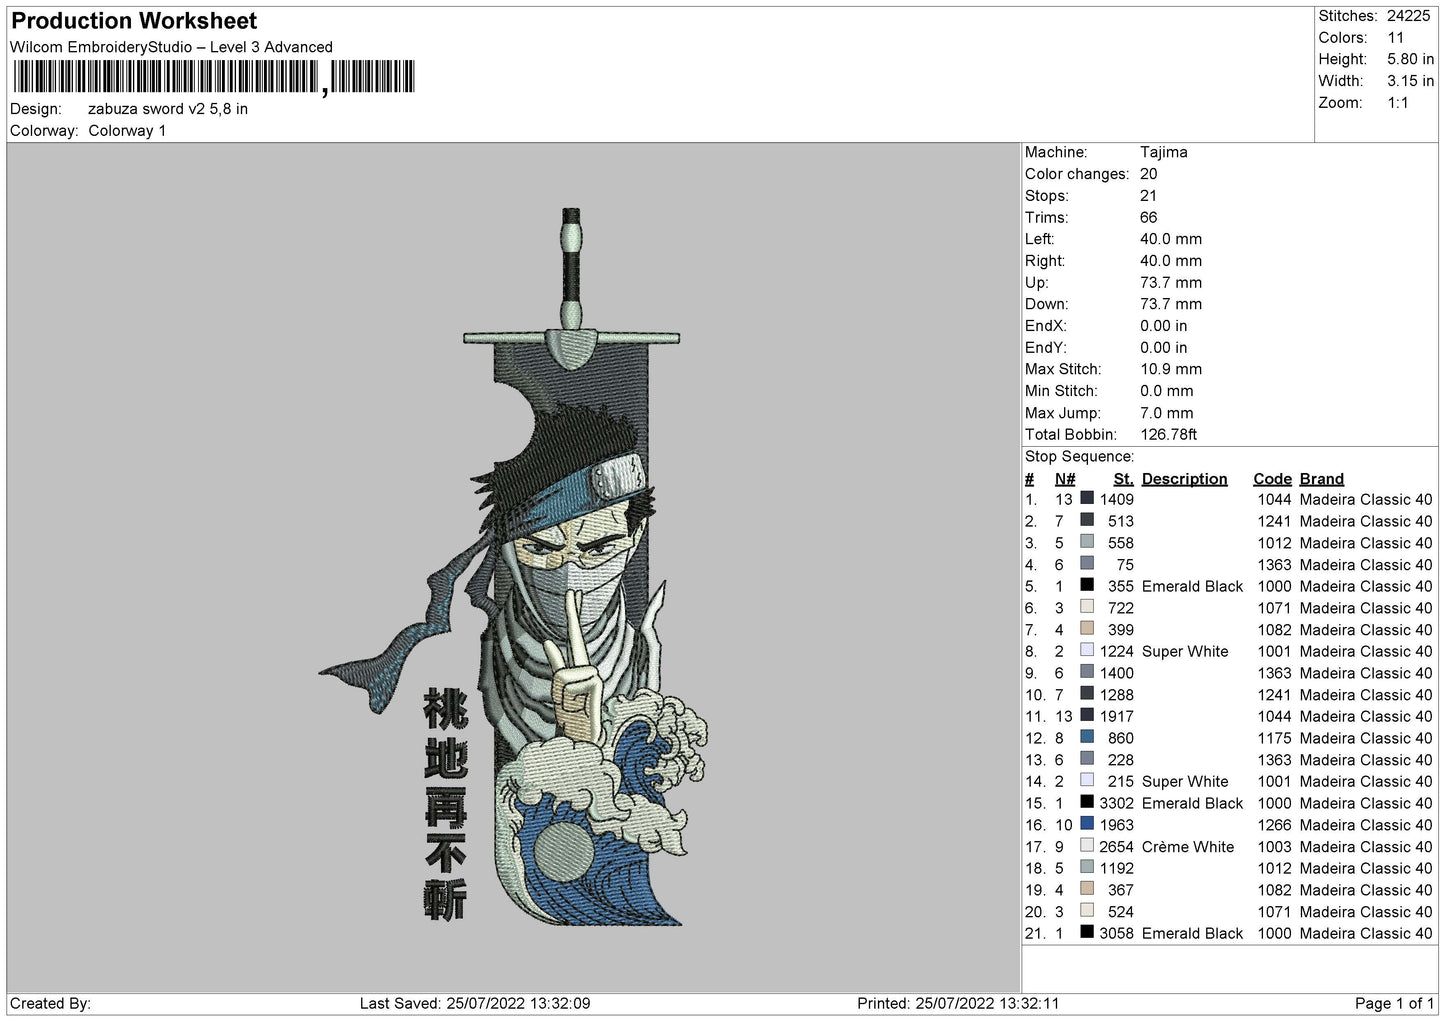This screenshot has height=1021, width=1445.
Task: Click the thread code 1175 in row 12
Action: pos(1275,738)
